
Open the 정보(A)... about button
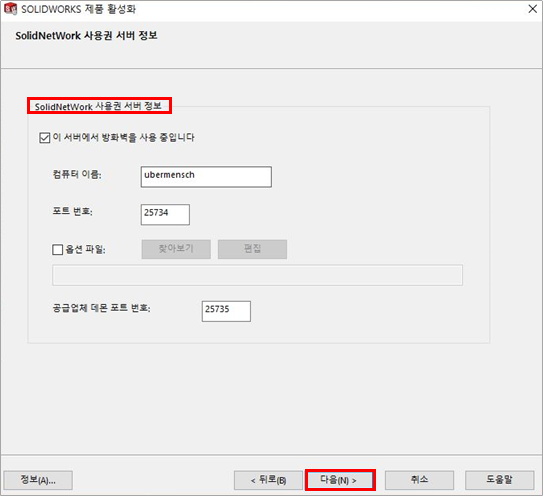[38, 480]
